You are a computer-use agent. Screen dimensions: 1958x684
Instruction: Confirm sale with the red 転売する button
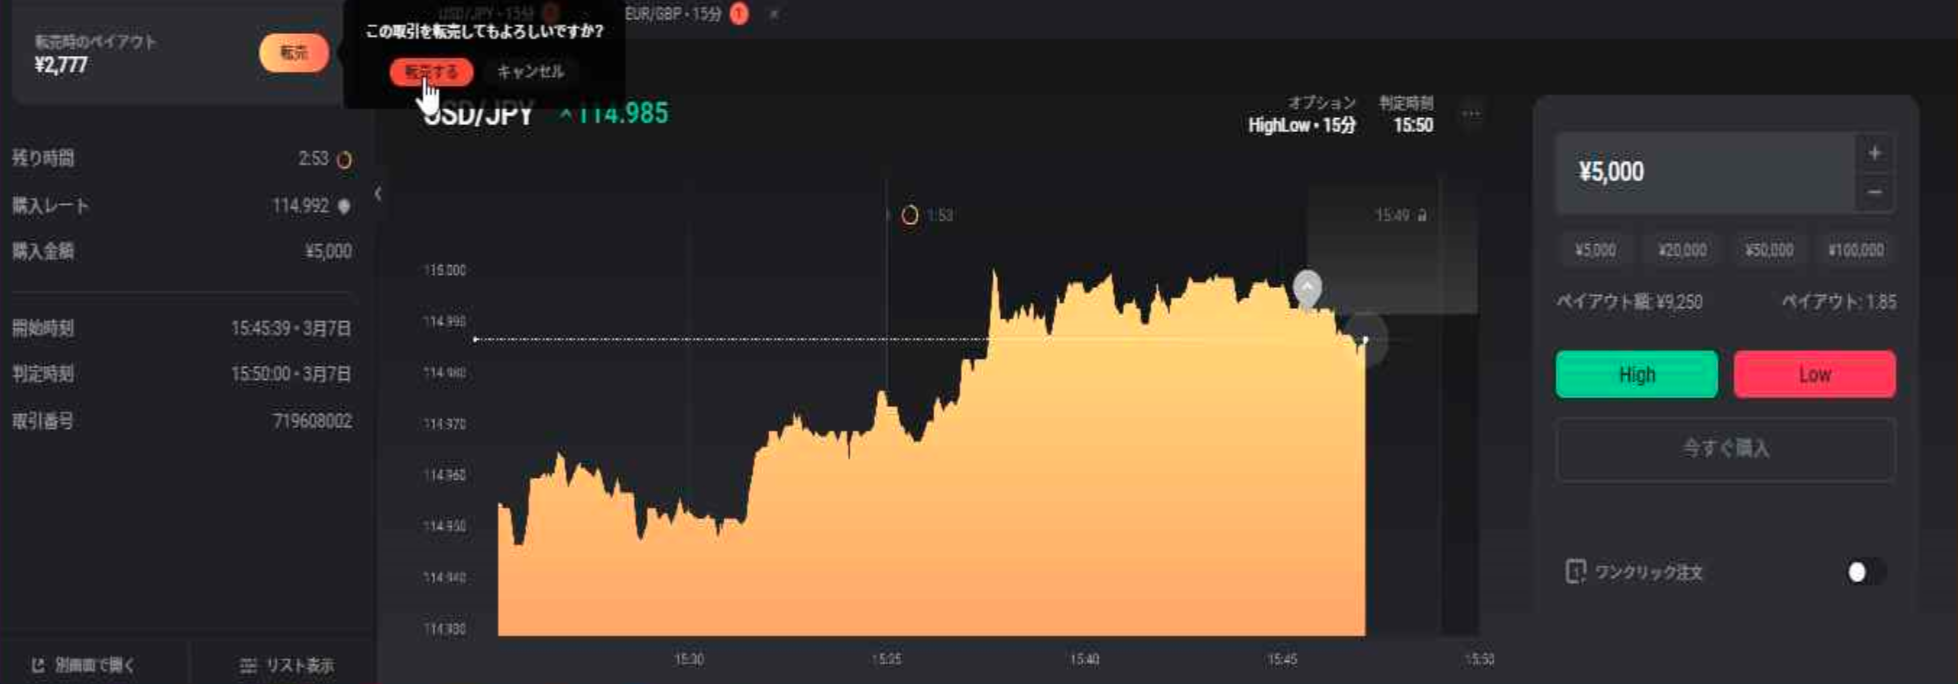(x=431, y=72)
